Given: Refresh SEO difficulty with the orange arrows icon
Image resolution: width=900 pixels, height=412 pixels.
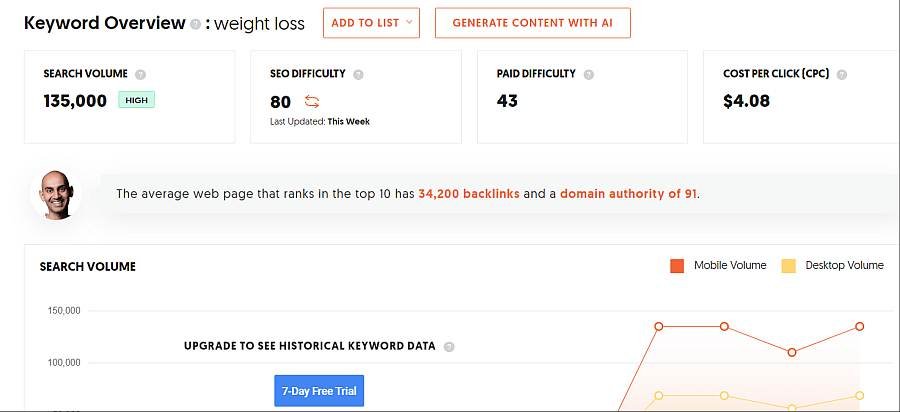Looking at the screenshot, I should click(x=312, y=102).
